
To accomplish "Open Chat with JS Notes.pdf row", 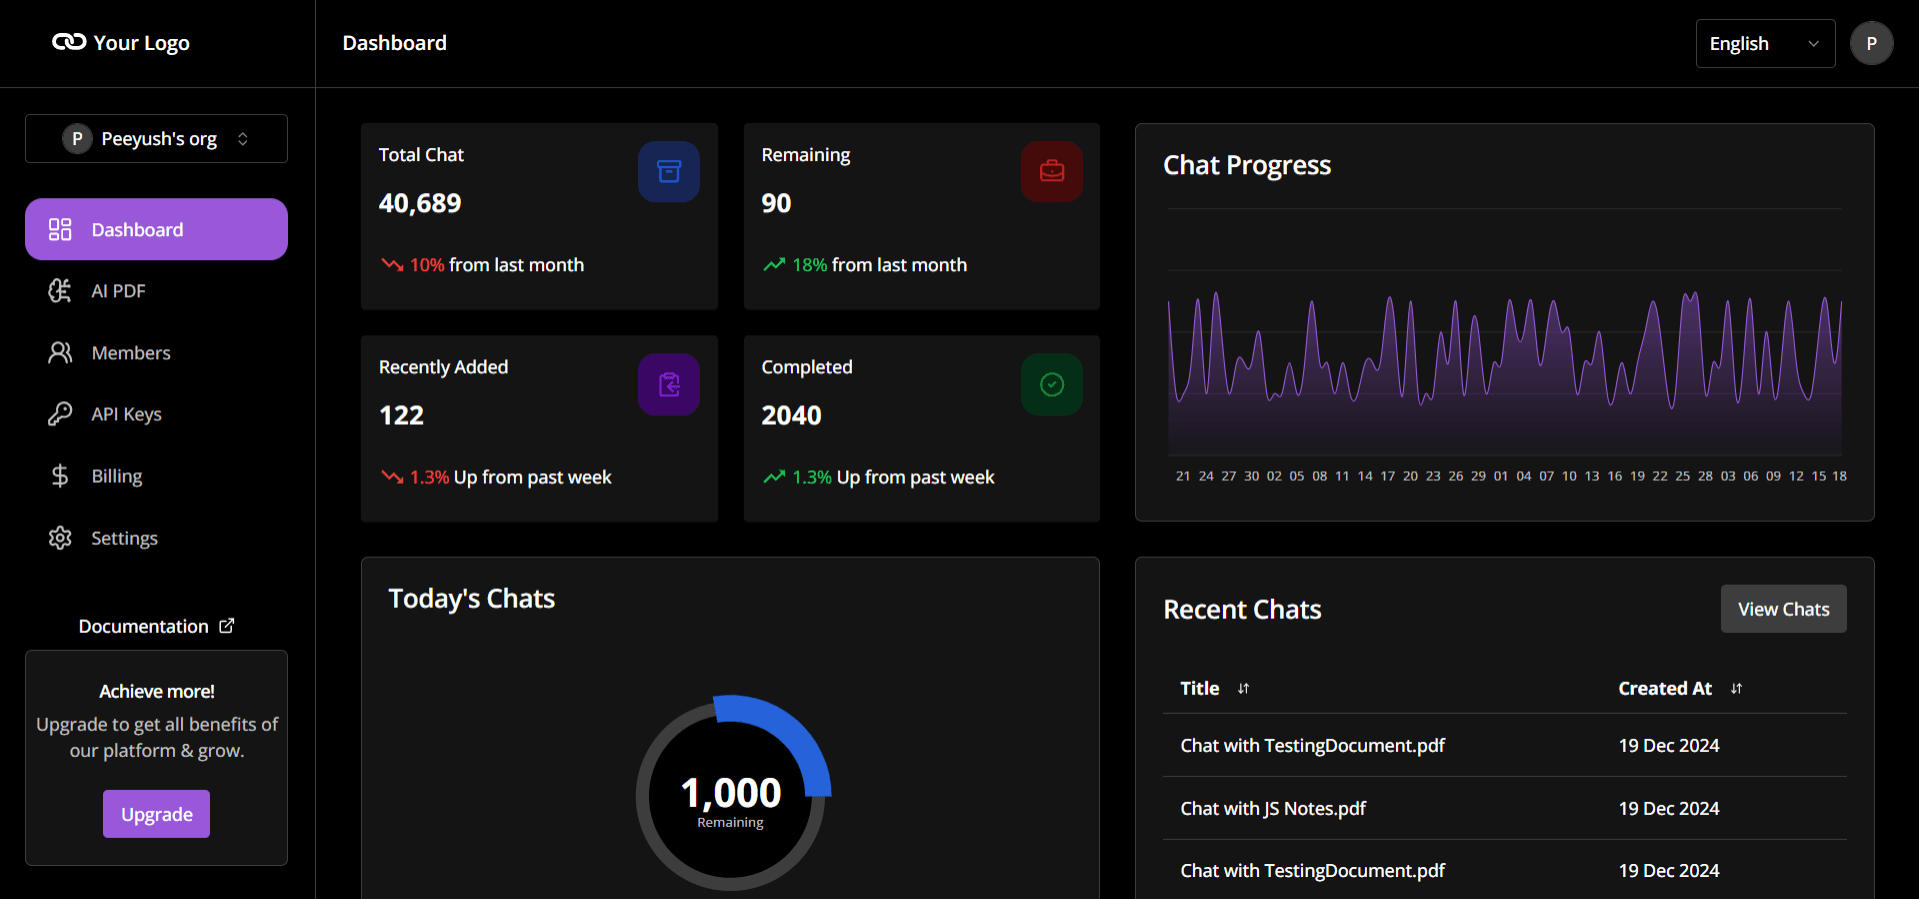I will 1272,808.
